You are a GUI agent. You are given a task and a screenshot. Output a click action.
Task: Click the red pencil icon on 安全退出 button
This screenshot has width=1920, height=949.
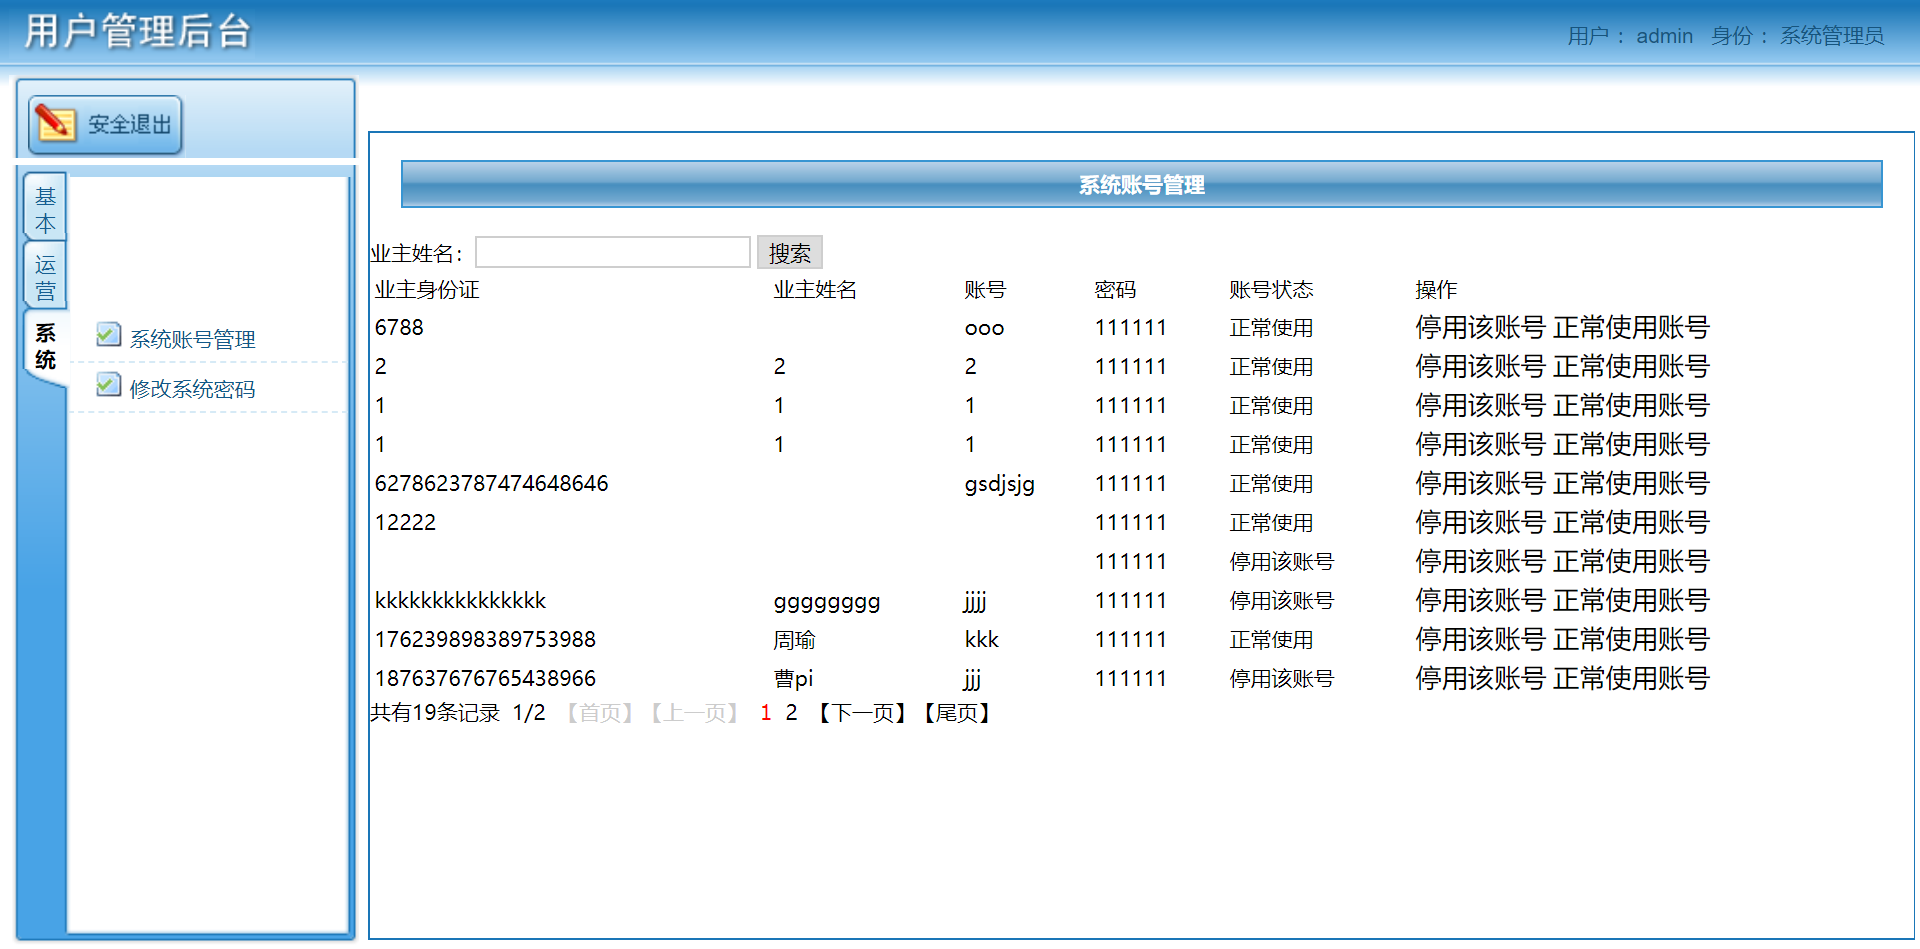pyautogui.click(x=57, y=123)
